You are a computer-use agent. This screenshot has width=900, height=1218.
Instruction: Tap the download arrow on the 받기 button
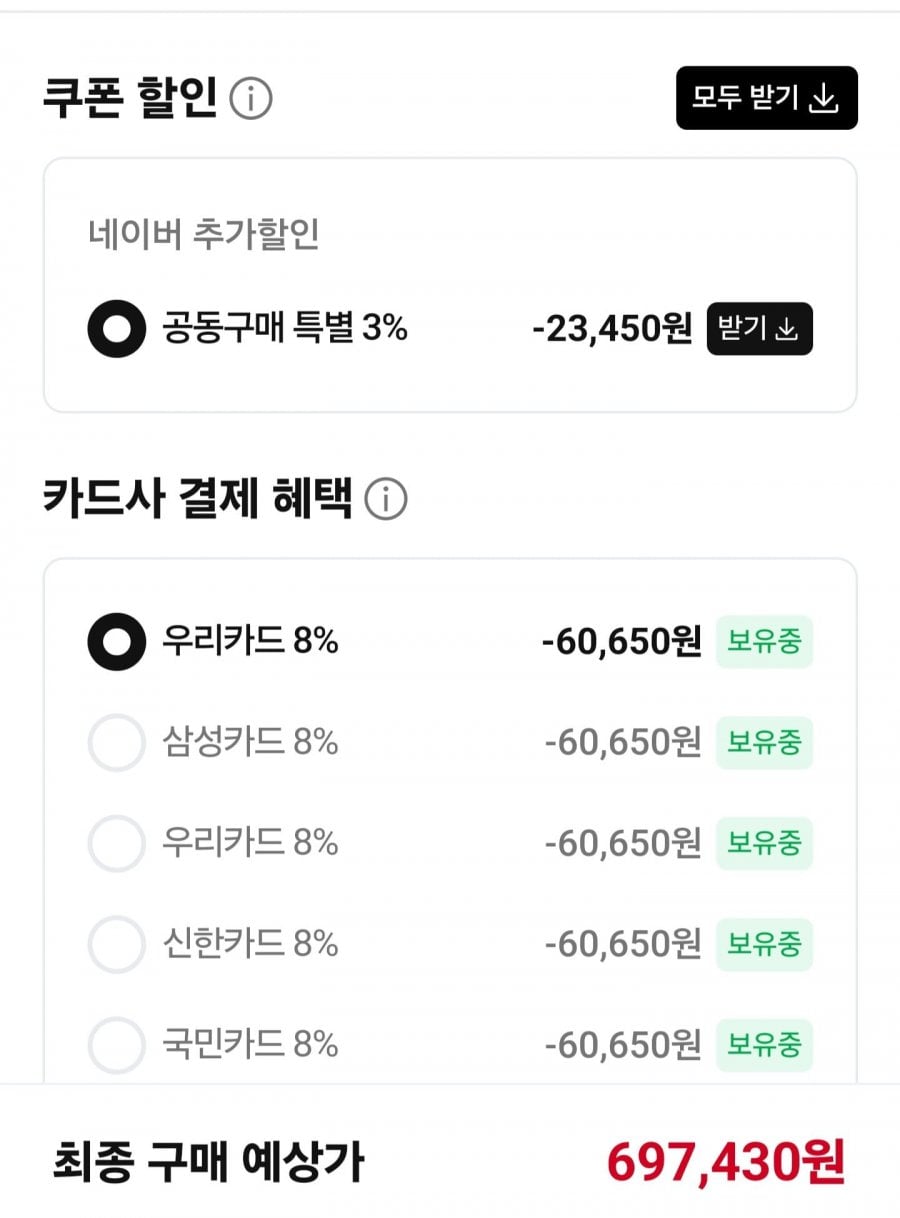point(787,329)
